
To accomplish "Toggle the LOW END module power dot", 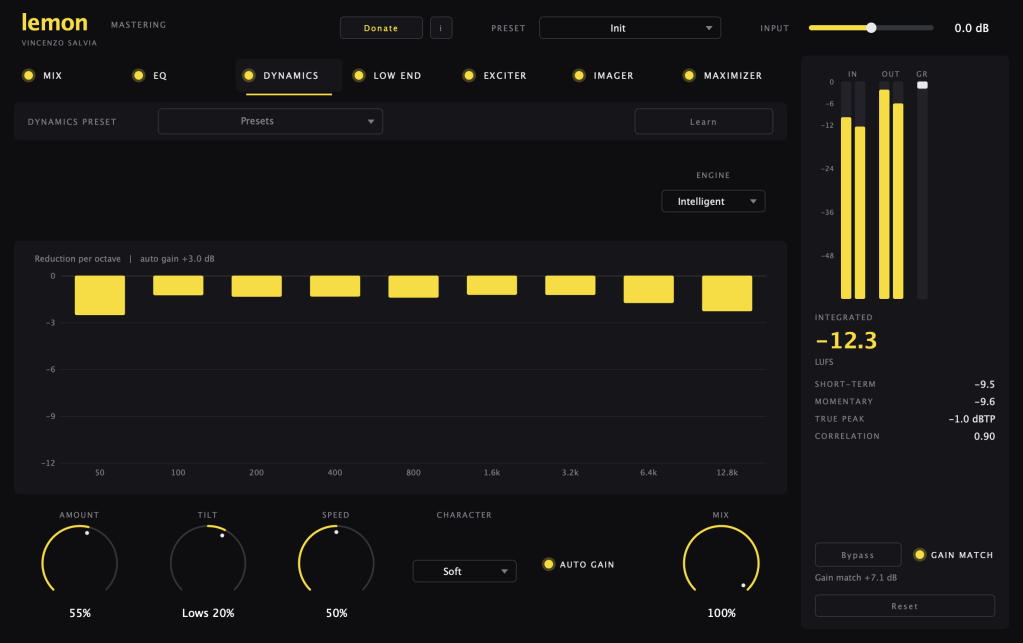I will click(359, 75).
